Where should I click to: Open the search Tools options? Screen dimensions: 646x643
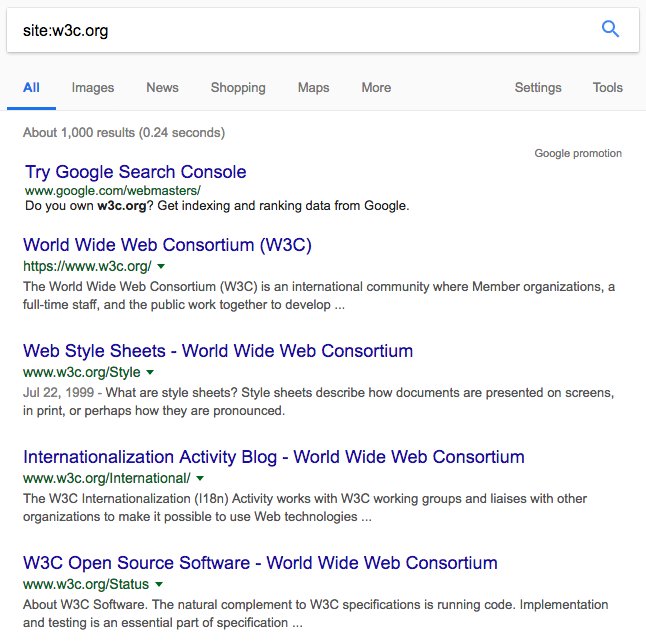pos(608,87)
